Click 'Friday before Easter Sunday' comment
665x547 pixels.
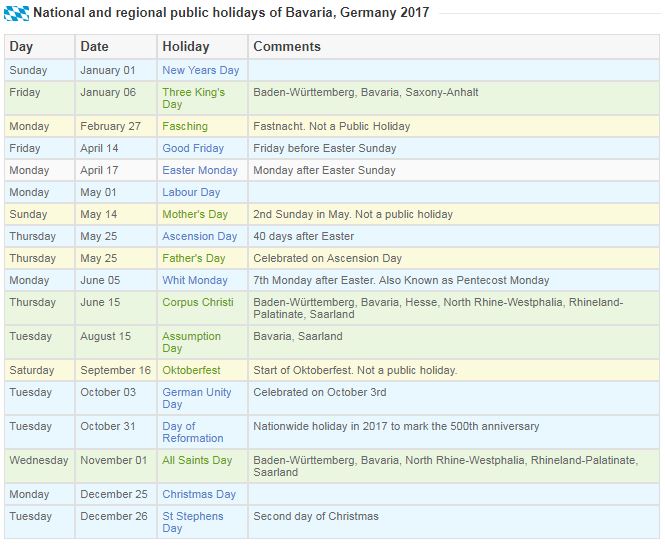325,148
